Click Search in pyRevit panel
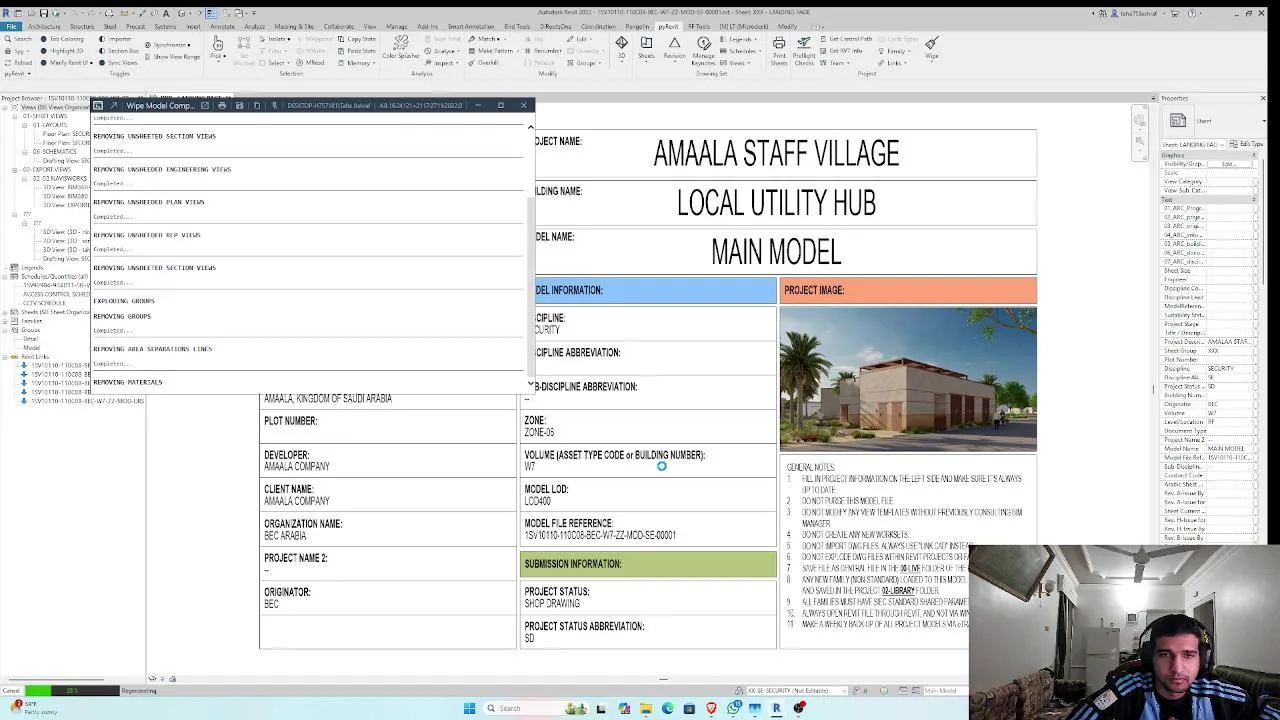Viewport: 1280px width, 720px height. (20, 39)
